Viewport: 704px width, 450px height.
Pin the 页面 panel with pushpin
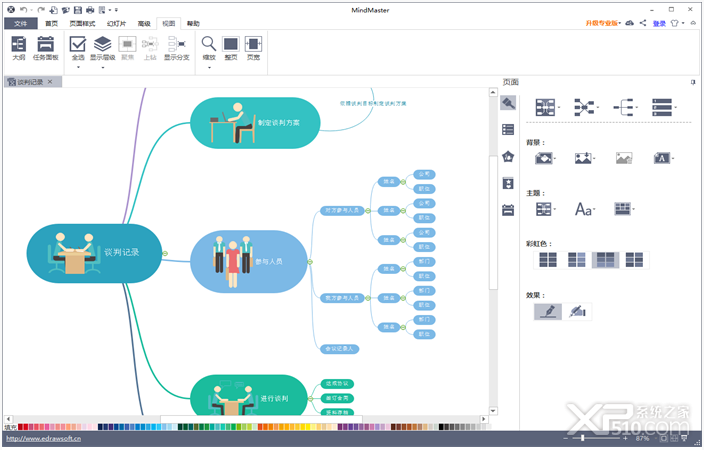pos(693,82)
